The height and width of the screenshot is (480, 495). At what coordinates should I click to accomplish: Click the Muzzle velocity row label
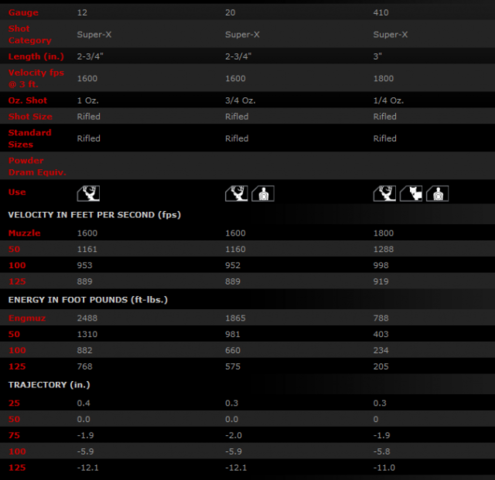point(24,233)
